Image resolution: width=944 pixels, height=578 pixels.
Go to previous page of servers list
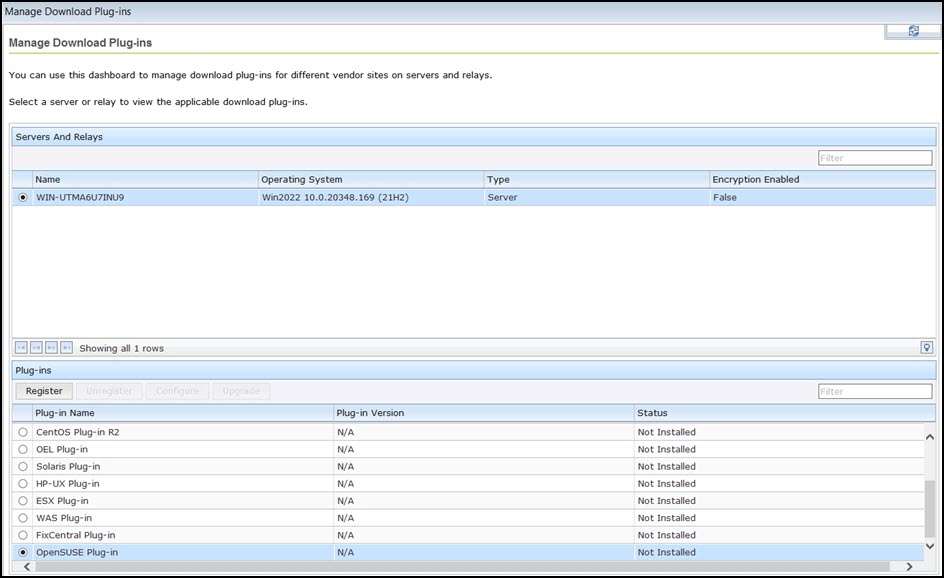coord(36,348)
